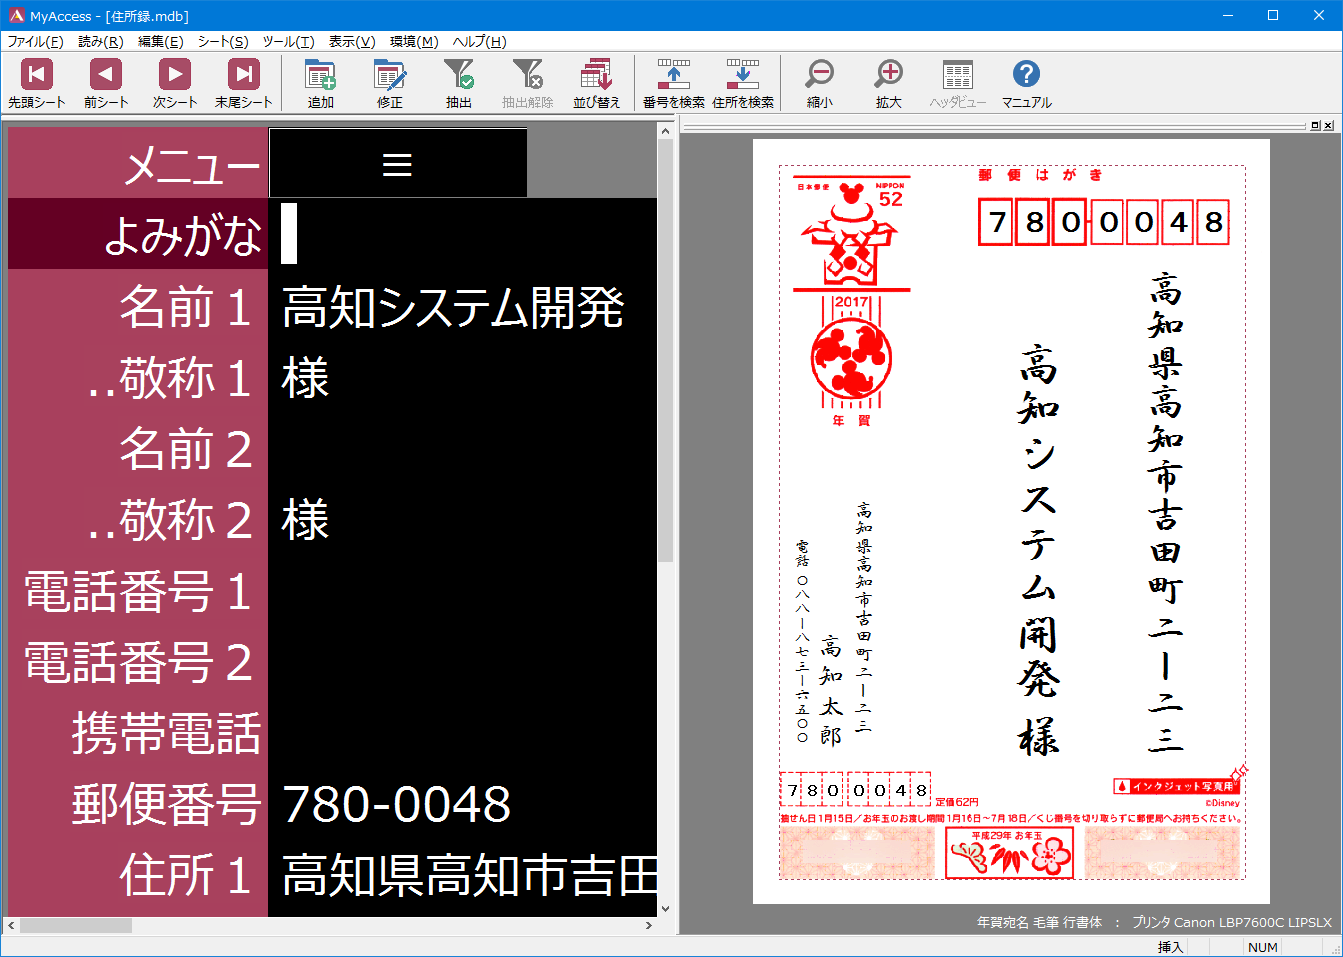The image size is (1343, 957).
Task: Open the ツール(T) menu
Action: pos(288,42)
